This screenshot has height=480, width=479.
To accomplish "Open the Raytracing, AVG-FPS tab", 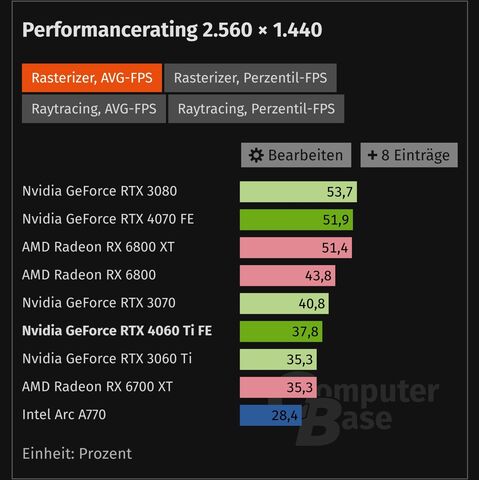I will (x=94, y=109).
